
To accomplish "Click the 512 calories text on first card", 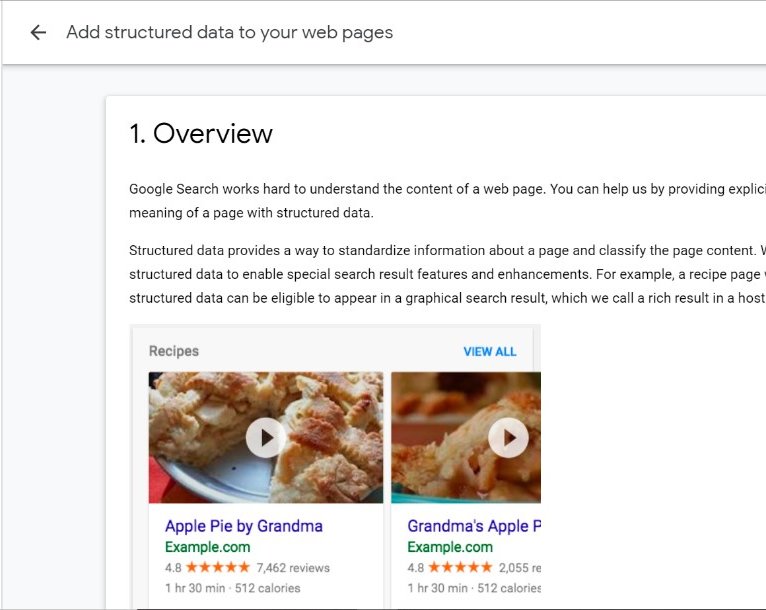I will pos(265,588).
